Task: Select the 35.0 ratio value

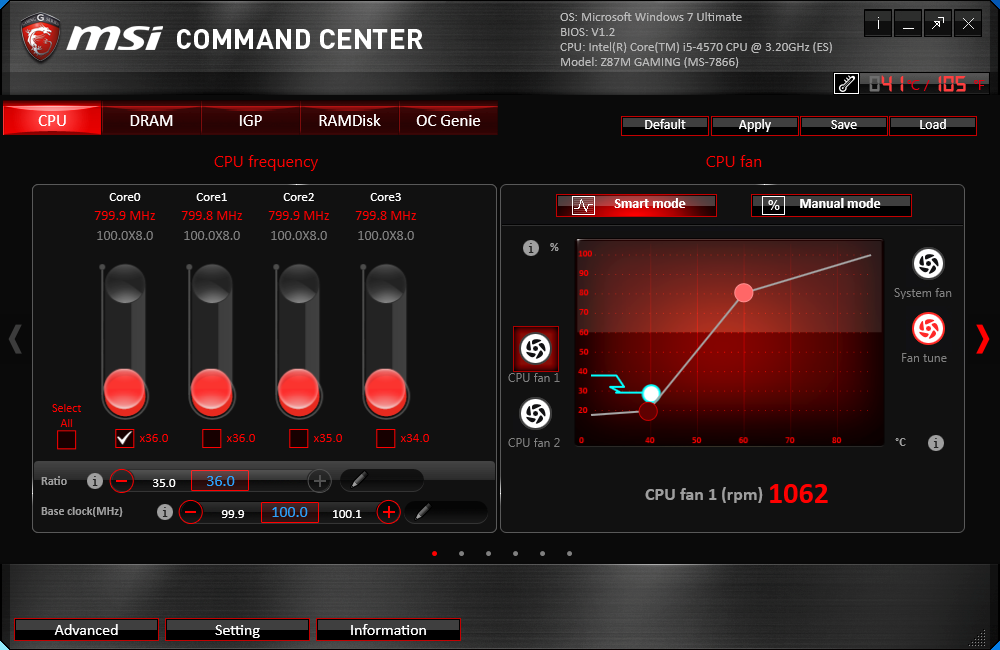Action: (x=164, y=483)
